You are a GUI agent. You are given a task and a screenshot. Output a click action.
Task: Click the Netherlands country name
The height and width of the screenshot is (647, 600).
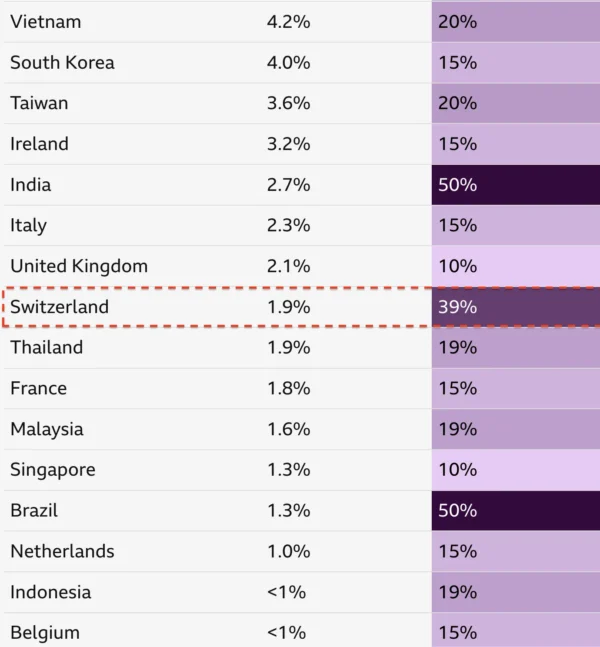tap(62, 551)
